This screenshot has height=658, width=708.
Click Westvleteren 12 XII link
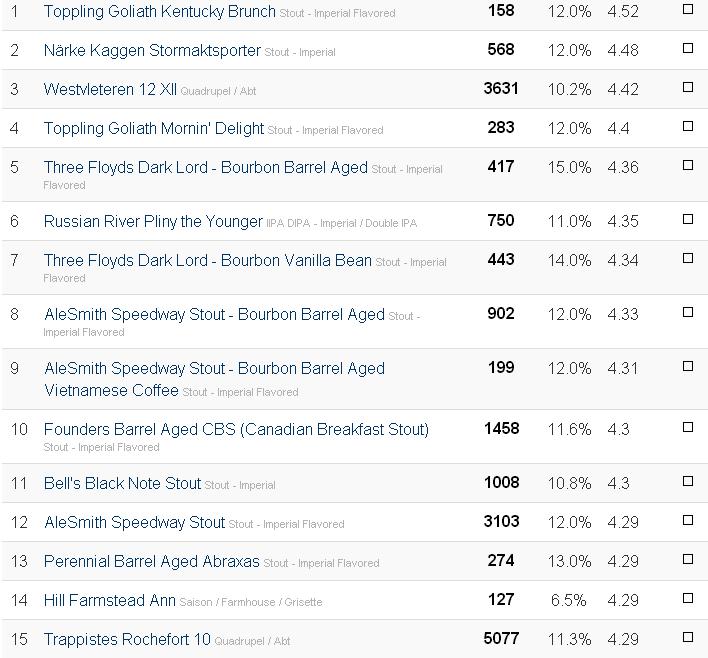(110, 89)
